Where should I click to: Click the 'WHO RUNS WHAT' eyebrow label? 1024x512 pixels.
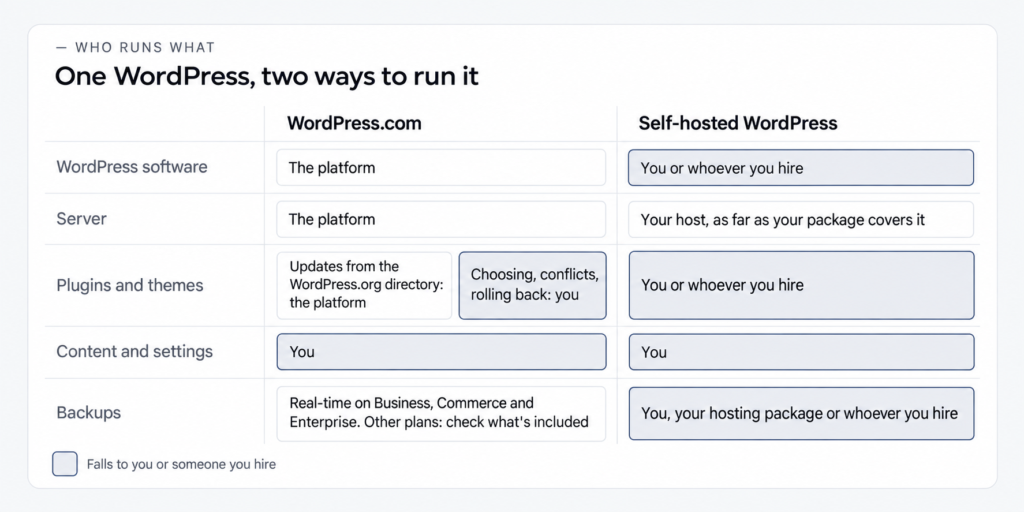coord(136,48)
